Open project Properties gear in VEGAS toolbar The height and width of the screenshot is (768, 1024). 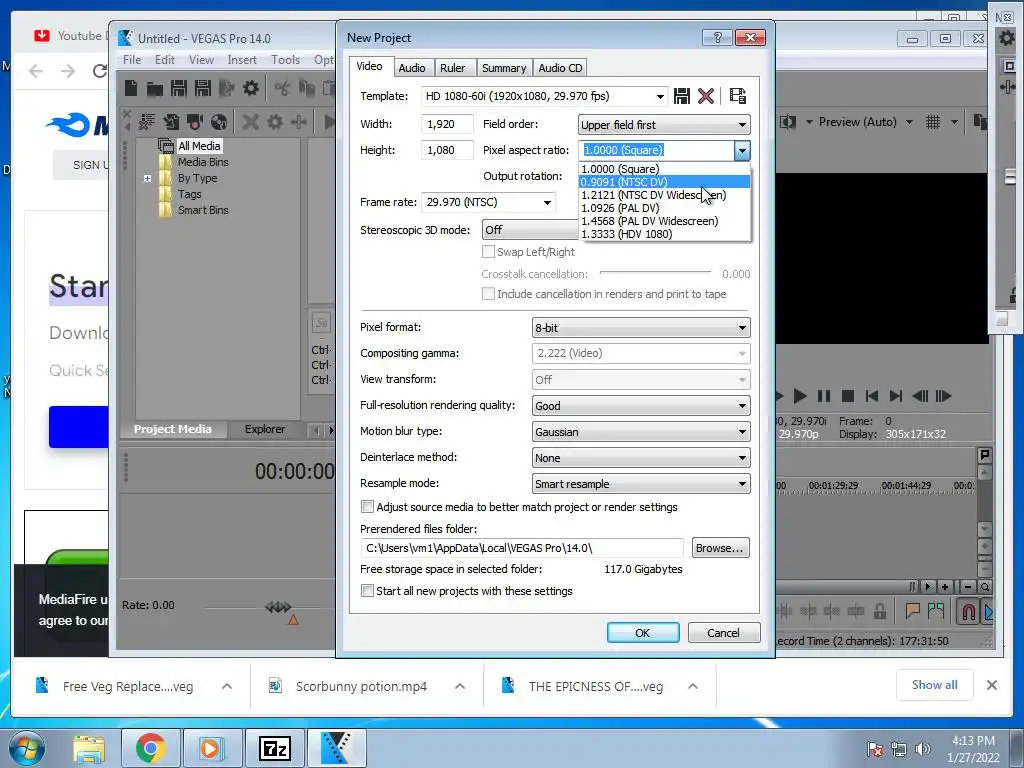tap(251, 88)
